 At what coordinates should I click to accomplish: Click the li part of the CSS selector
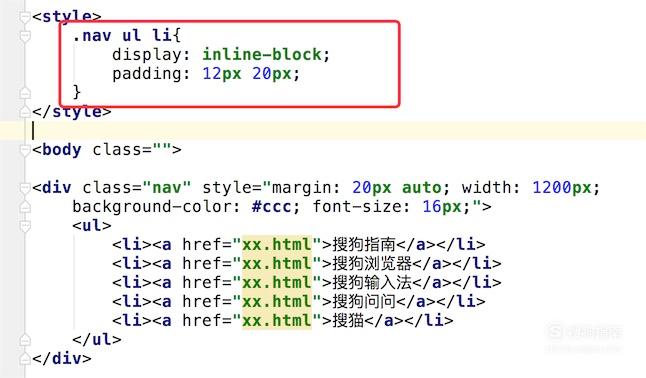point(162,35)
